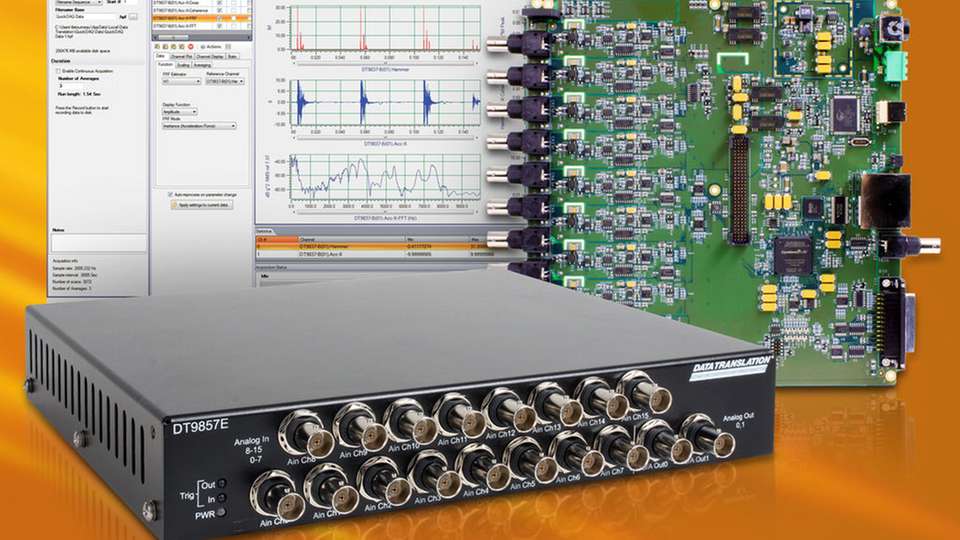Viewport: 960px width, 540px height.
Task: Open the FRF Mode dropdown
Action: coord(199,126)
